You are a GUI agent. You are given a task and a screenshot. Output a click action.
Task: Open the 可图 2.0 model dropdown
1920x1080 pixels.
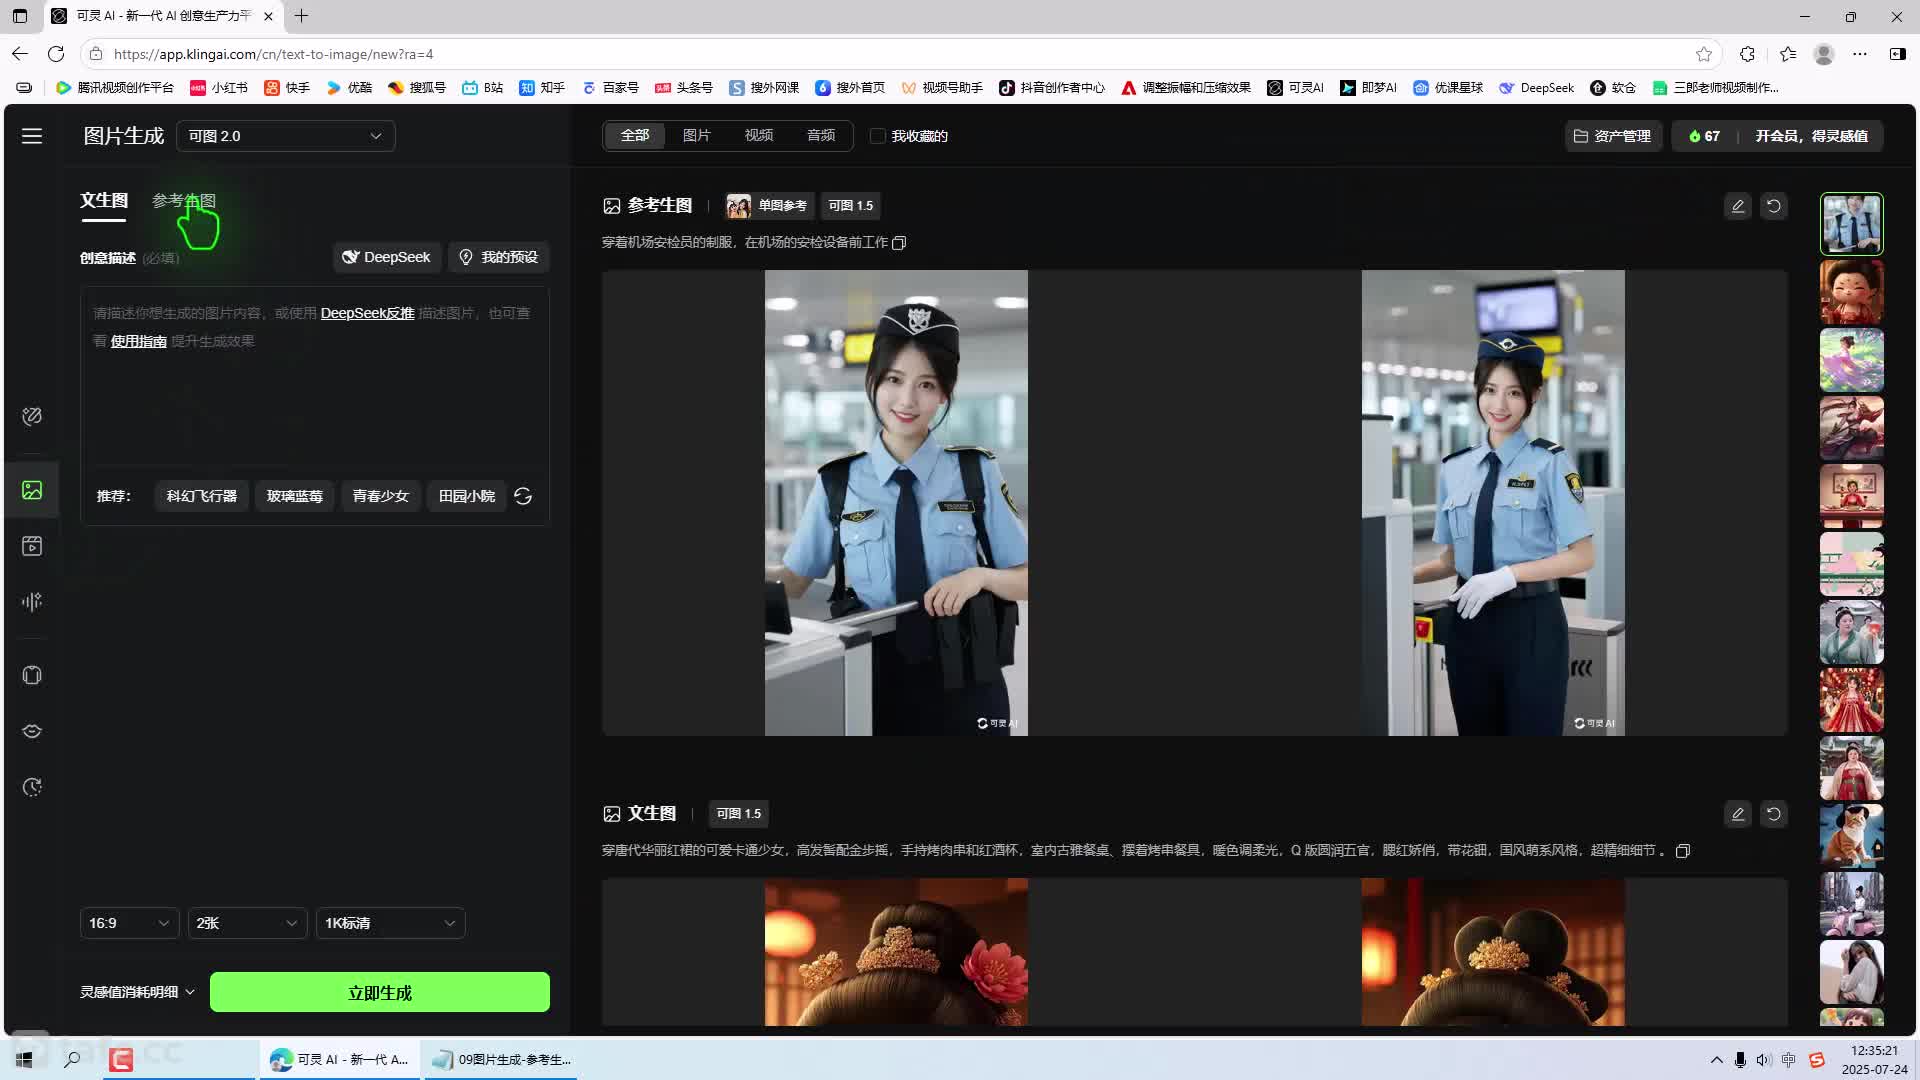[x=286, y=136]
